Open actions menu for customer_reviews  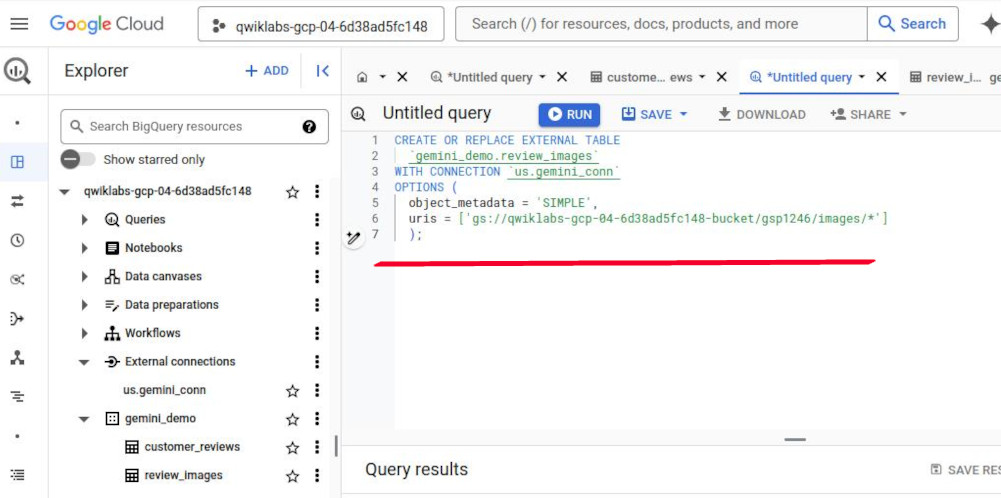pyautogui.click(x=317, y=447)
